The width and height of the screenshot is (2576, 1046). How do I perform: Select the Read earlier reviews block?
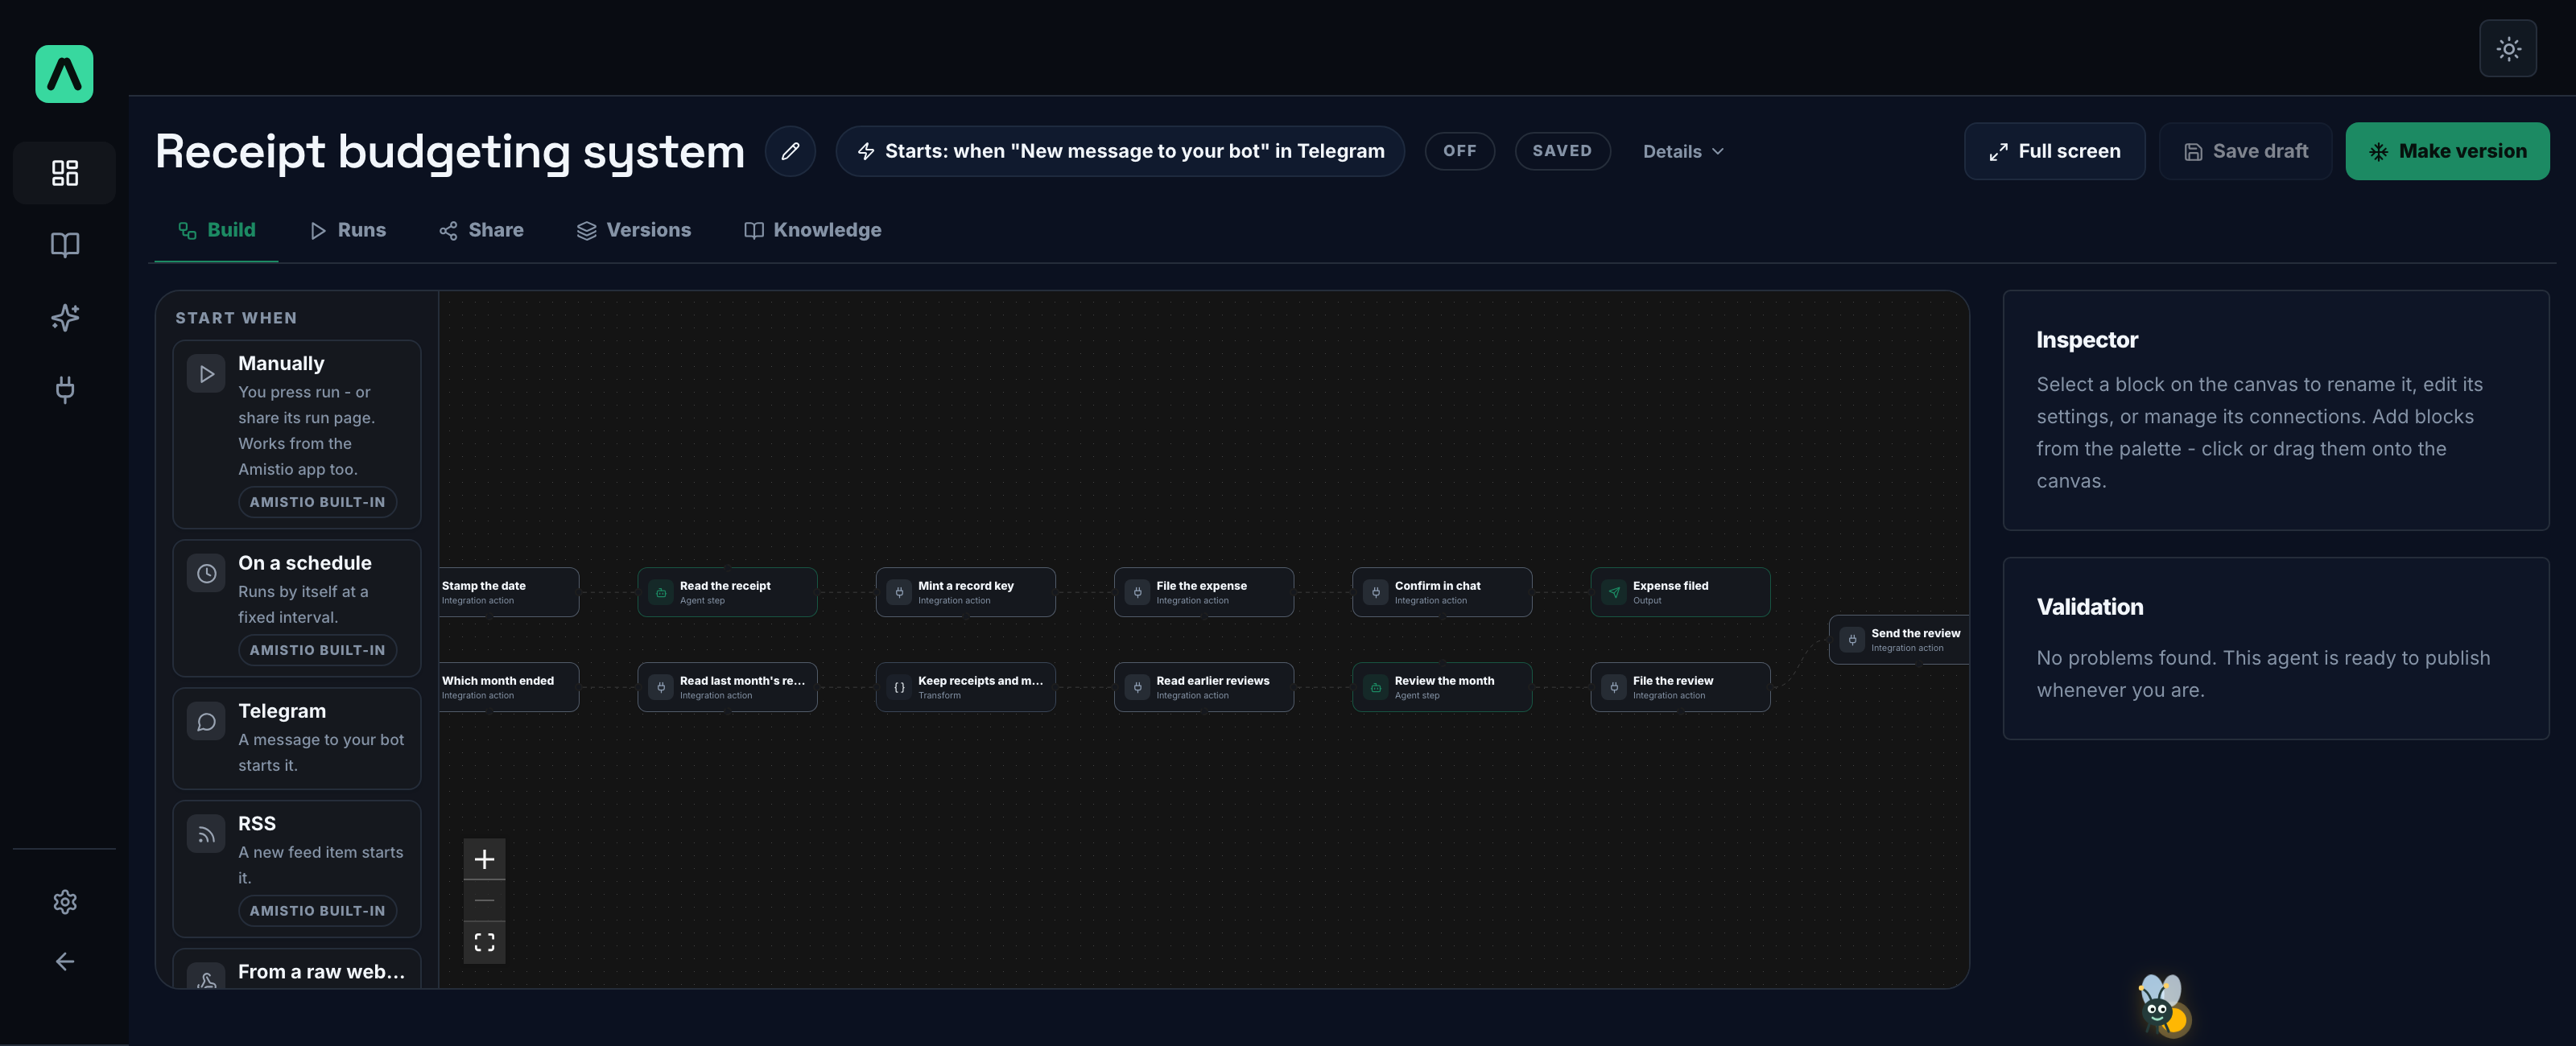(x=1204, y=687)
